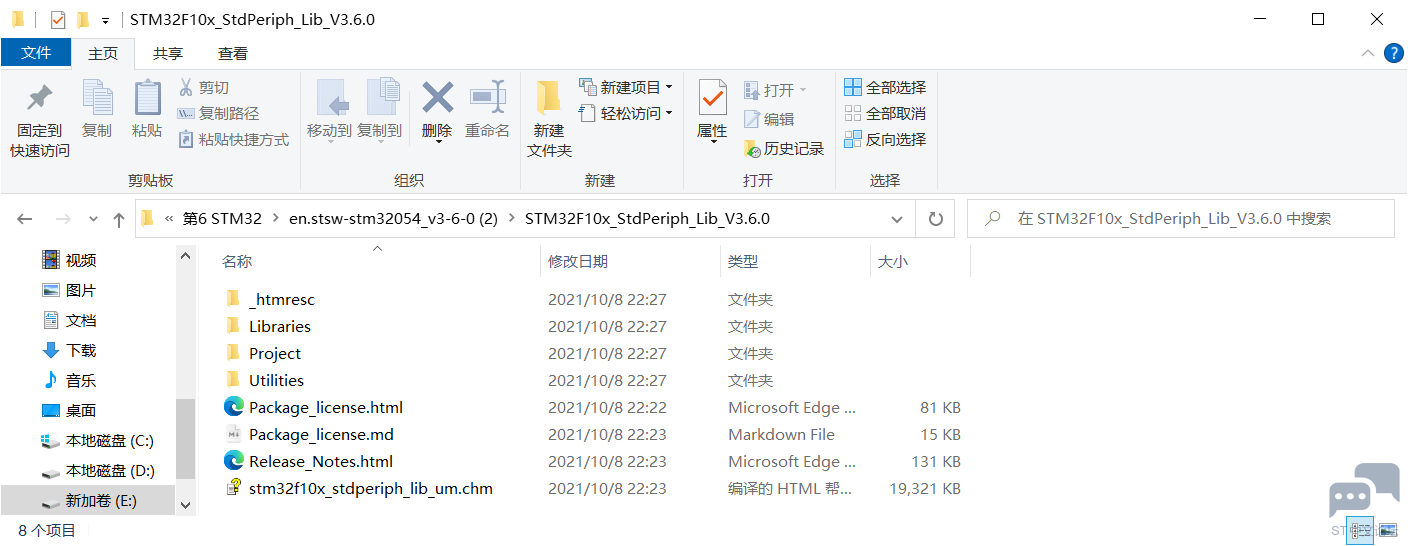Click the New Folder (新建文件夹) icon
The image size is (1408, 546).
point(548,98)
